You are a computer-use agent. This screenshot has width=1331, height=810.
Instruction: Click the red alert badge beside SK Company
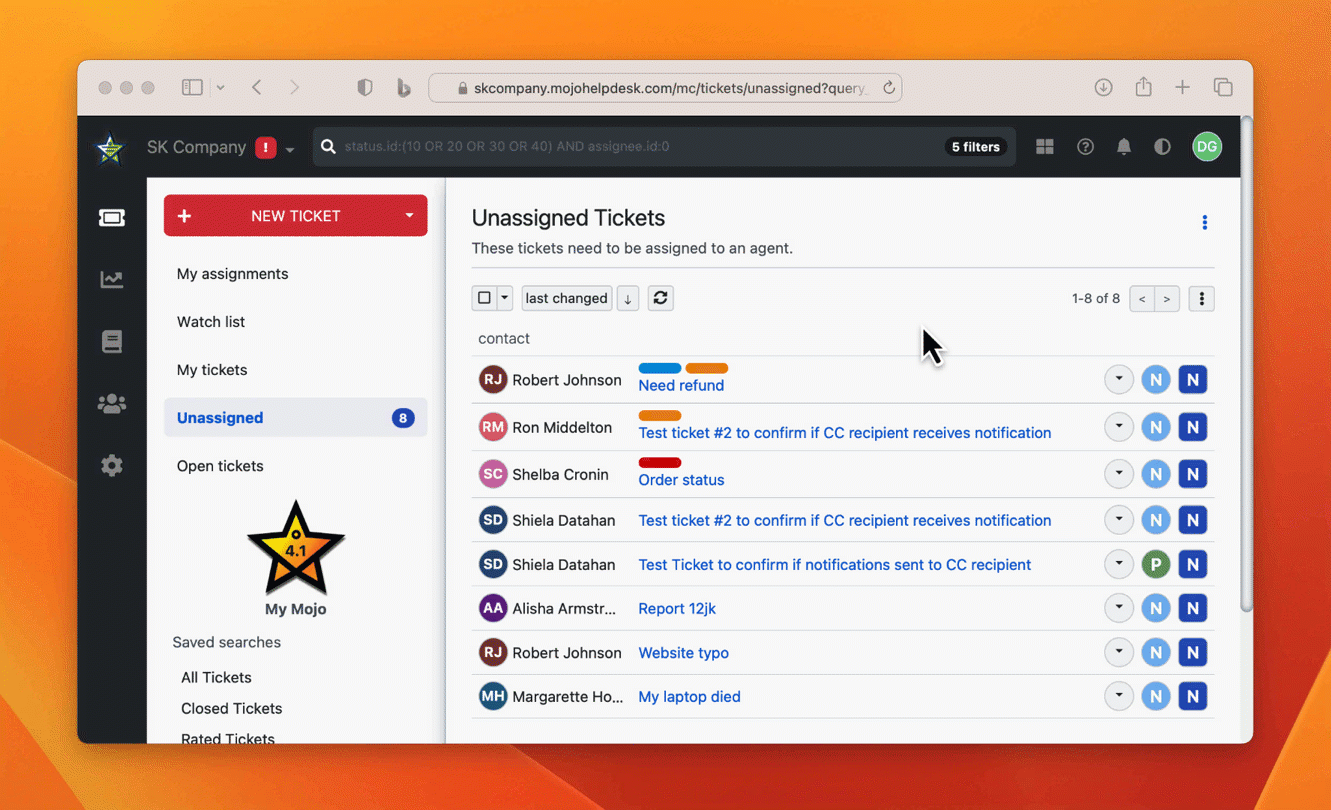pyautogui.click(x=266, y=147)
